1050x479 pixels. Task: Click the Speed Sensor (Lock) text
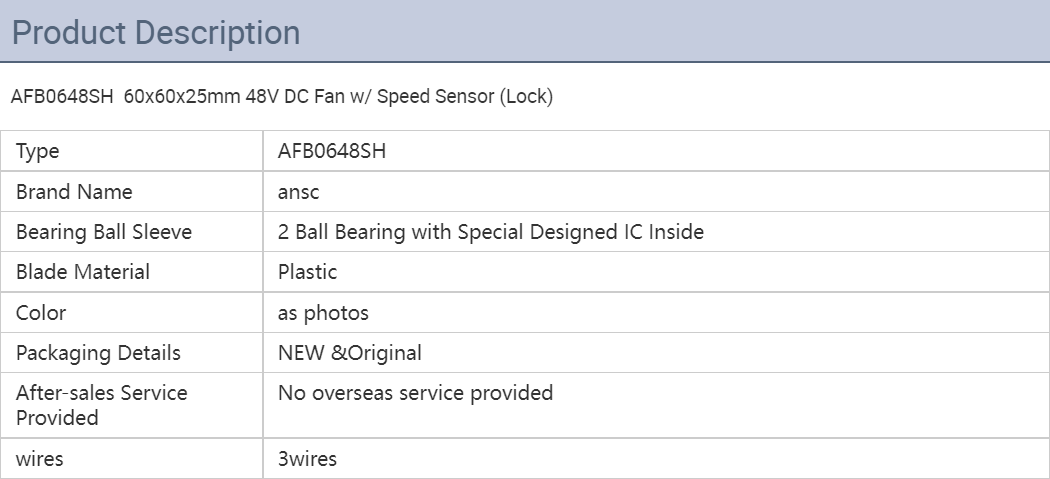(465, 96)
